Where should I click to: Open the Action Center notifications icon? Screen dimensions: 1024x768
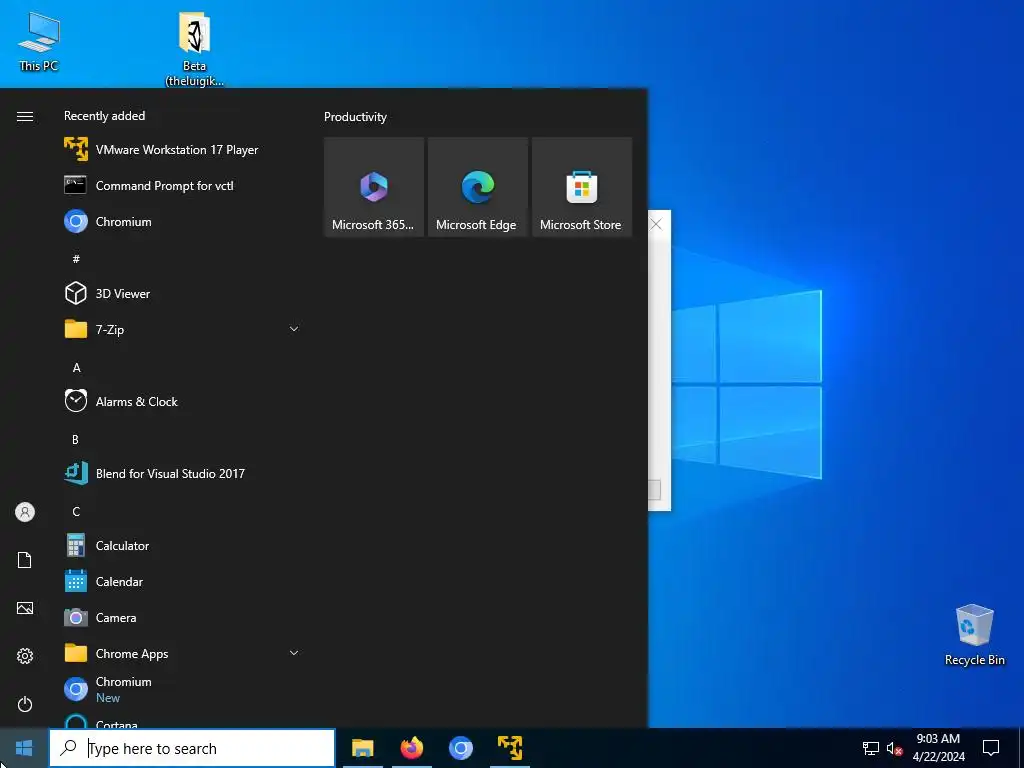tap(991, 748)
